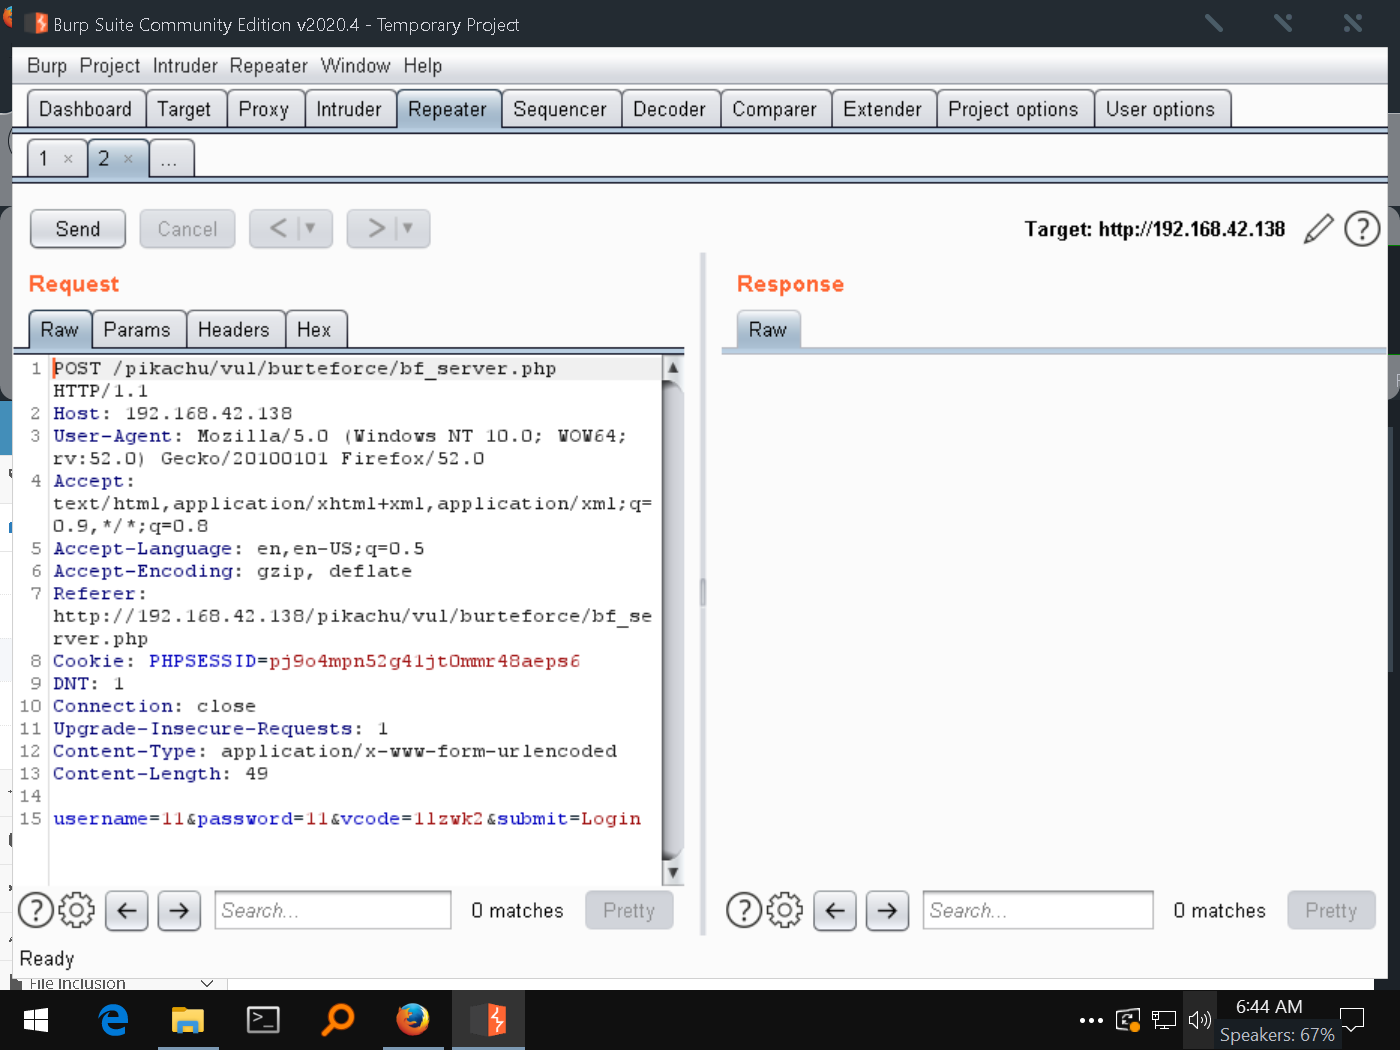Image resolution: width=1400 pixels, height=1050 pixels.
Task: Switch to the Intruder tool tab
Action: coord(349,109)
